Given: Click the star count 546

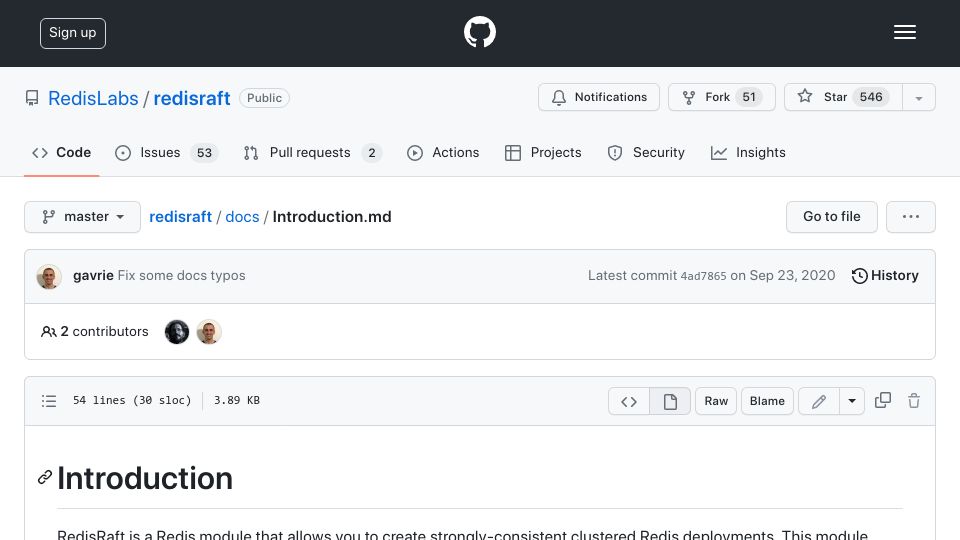Looking at the screenshot, I should [x=871, y=97].
